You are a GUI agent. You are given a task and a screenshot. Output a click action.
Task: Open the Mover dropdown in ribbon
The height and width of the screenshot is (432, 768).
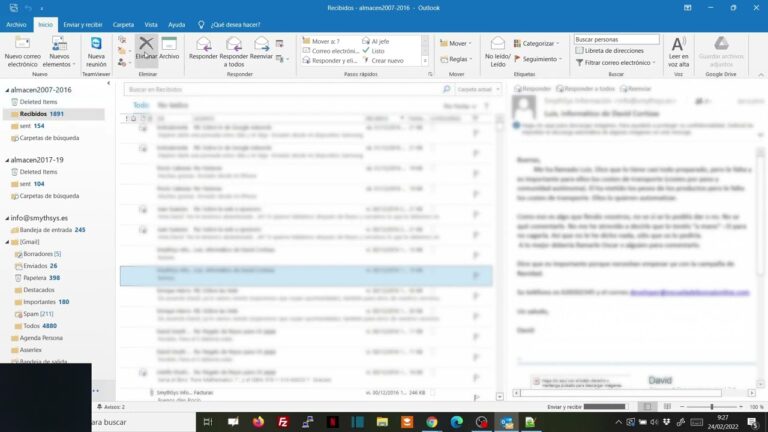point(456,43)
